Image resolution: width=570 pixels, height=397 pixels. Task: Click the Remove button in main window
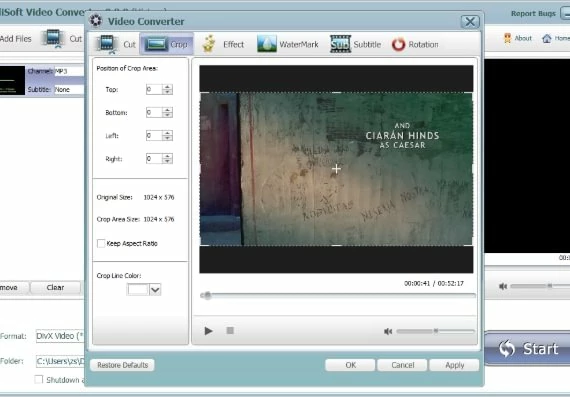(13, 287)
